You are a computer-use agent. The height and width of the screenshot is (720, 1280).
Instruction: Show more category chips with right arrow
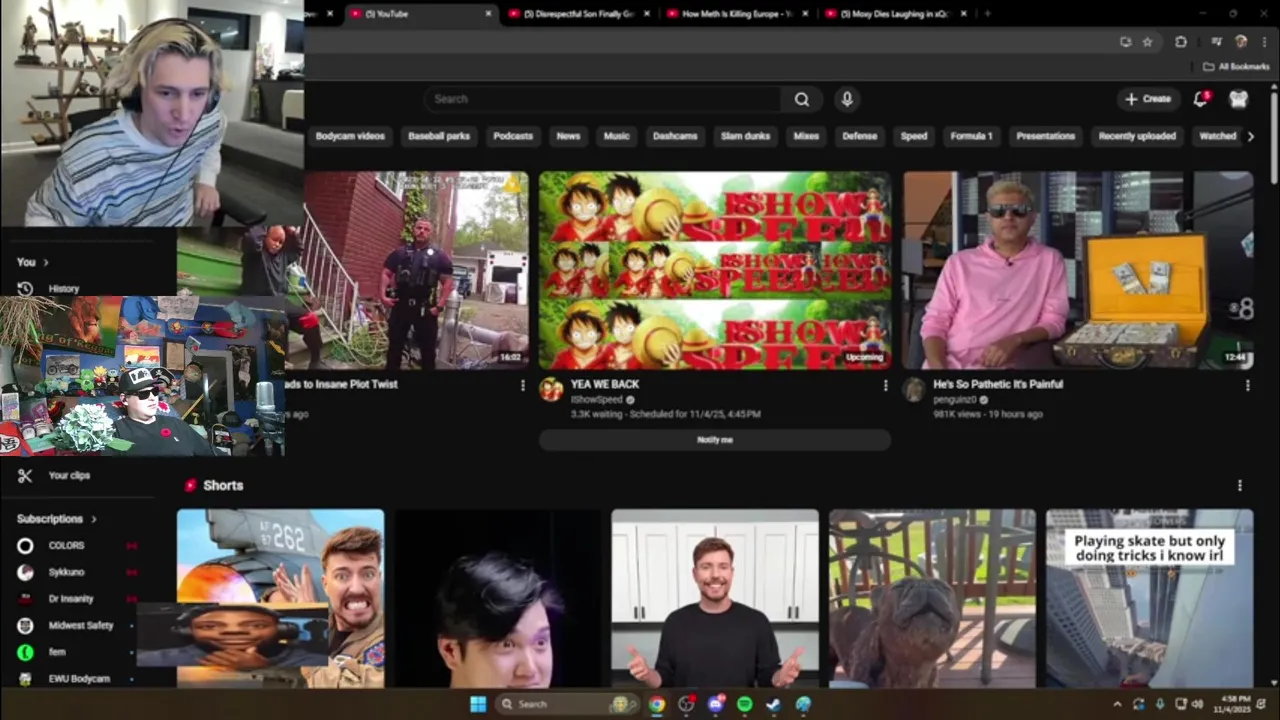click(x=1250, y=136)
